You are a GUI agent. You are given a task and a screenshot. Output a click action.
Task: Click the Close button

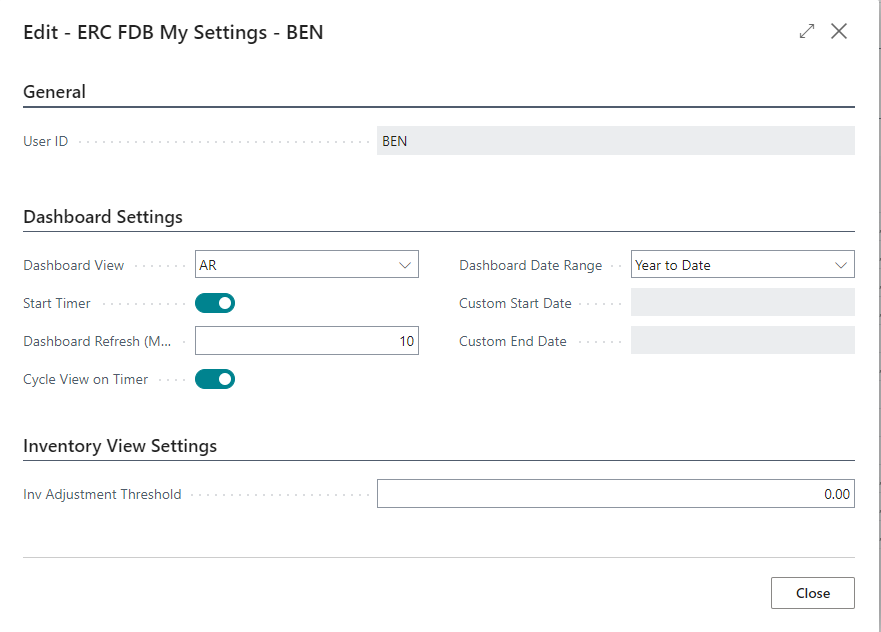coord(812,593)
